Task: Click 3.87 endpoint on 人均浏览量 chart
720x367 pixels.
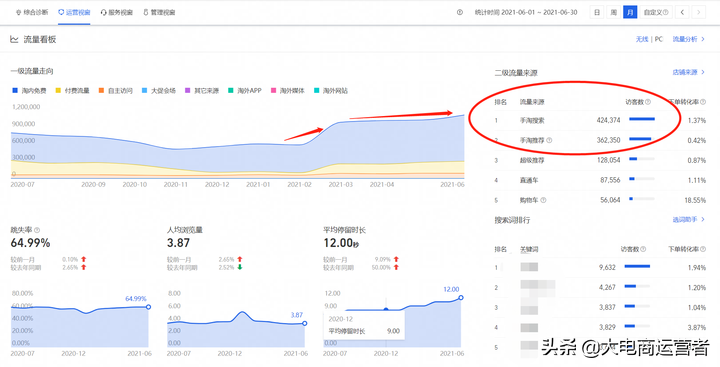Action: pos(304,323)
